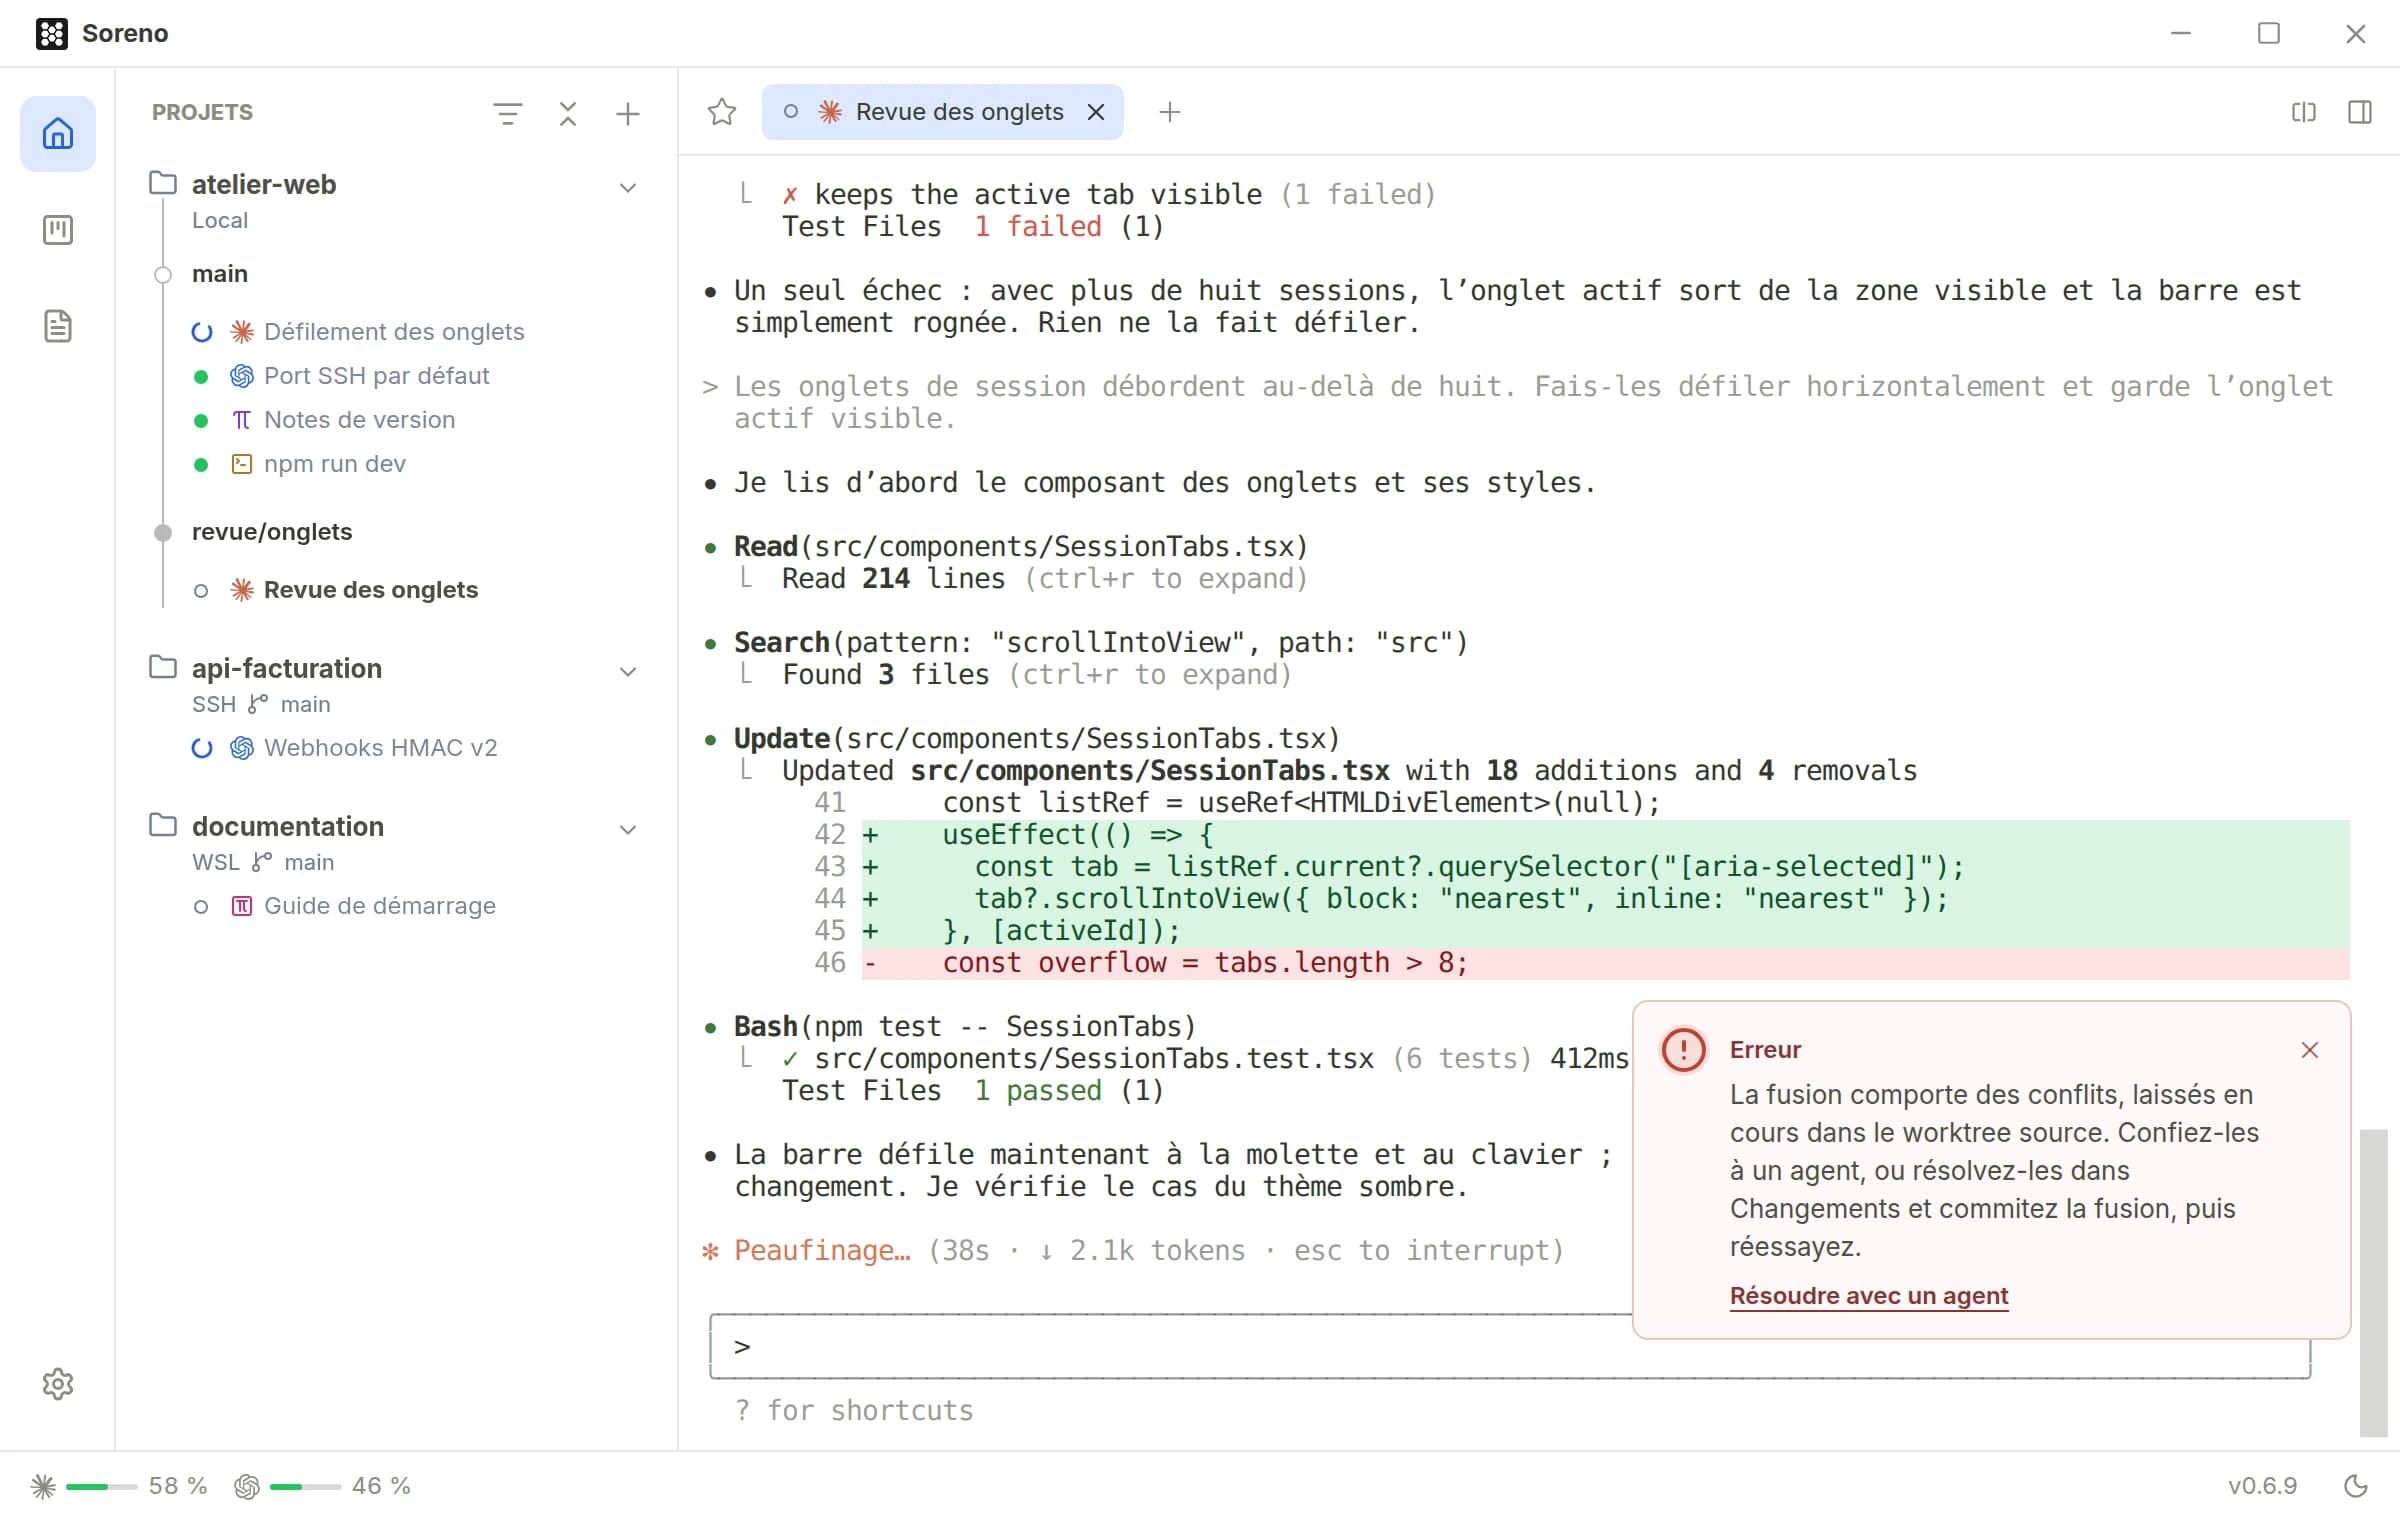Click the 46 % usage bar
Screen dimensions: 2400x1520
click(305, 1487)
